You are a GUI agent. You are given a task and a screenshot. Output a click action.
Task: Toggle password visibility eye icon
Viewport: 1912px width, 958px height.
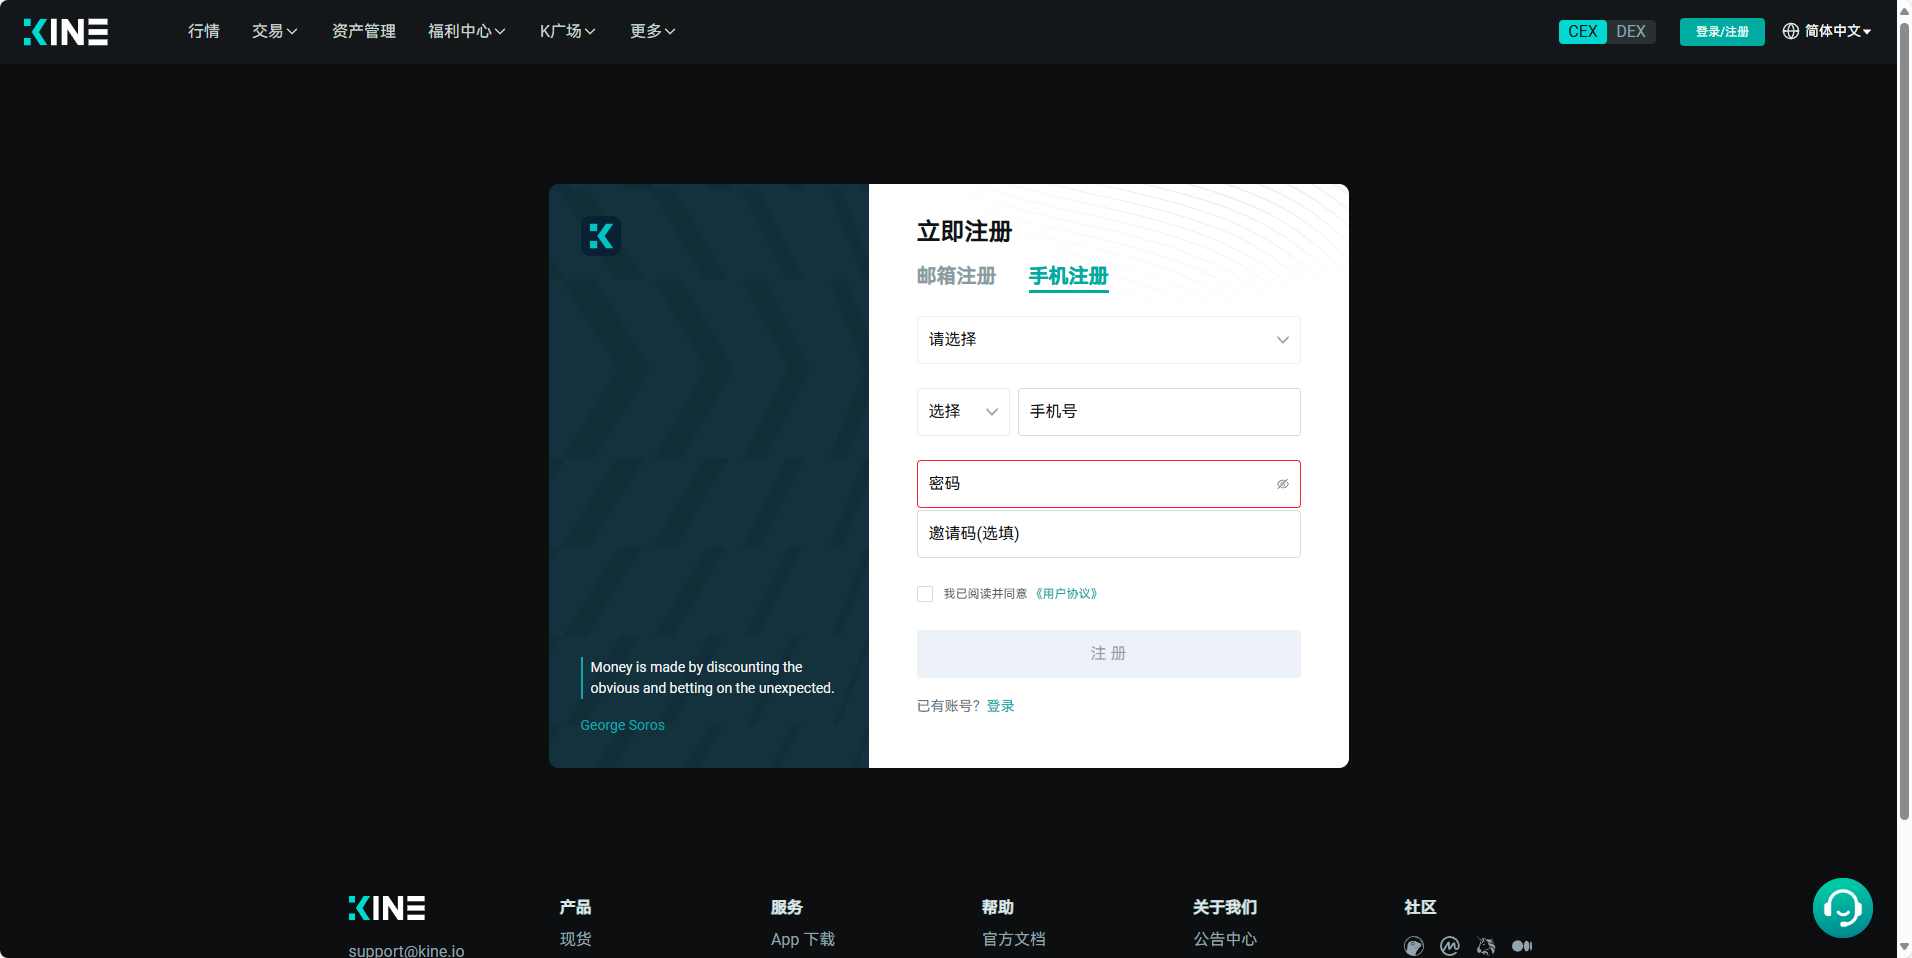[x=1282, y=484]
